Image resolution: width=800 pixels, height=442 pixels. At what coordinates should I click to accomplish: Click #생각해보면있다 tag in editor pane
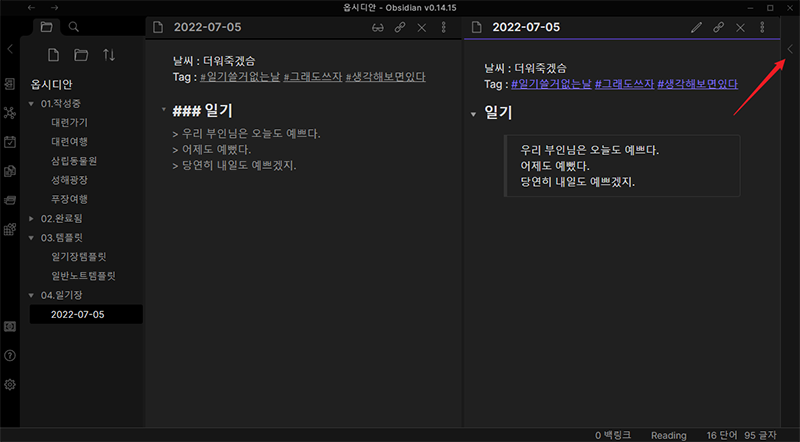(x=386, y=77)
